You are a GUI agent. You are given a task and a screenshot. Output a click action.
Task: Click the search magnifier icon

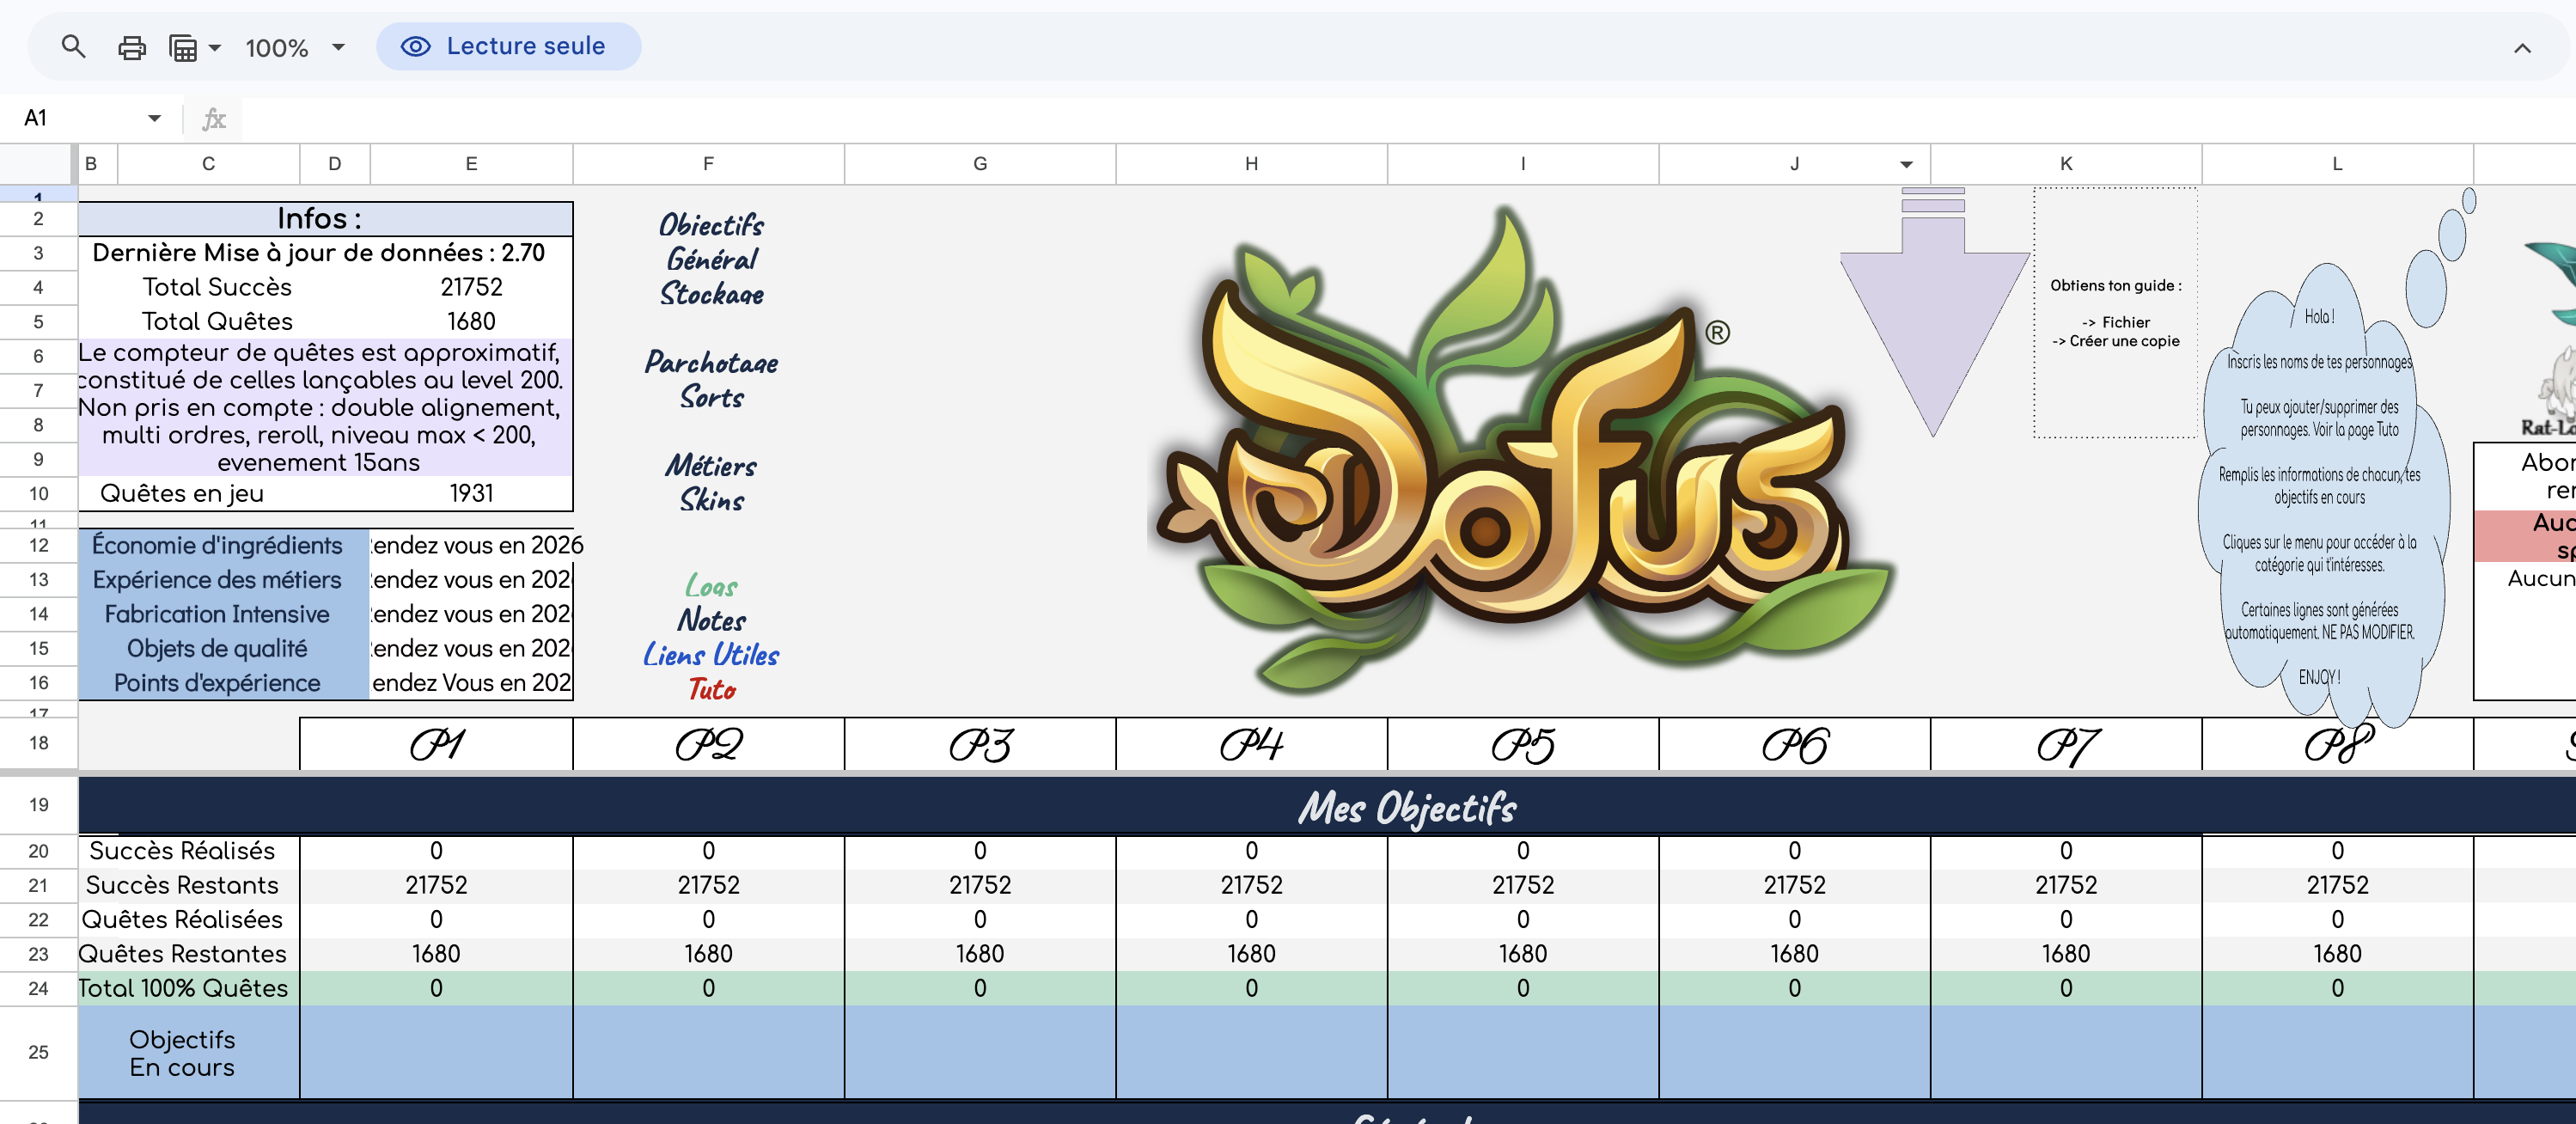(73, 47)
